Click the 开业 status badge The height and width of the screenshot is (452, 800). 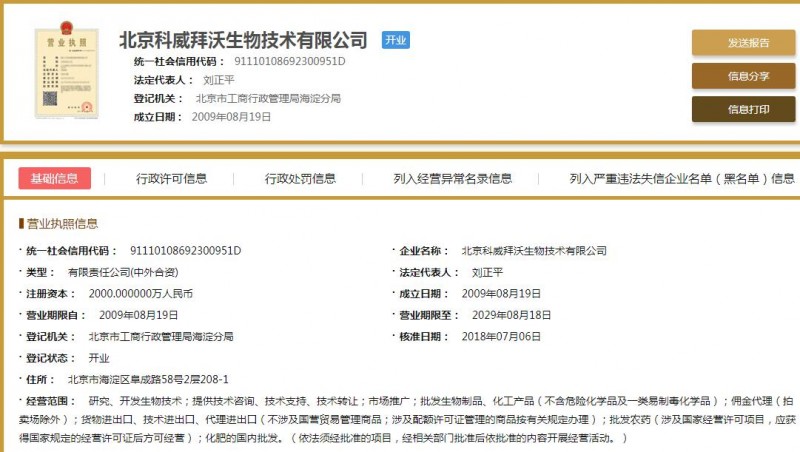coord(395,40)
